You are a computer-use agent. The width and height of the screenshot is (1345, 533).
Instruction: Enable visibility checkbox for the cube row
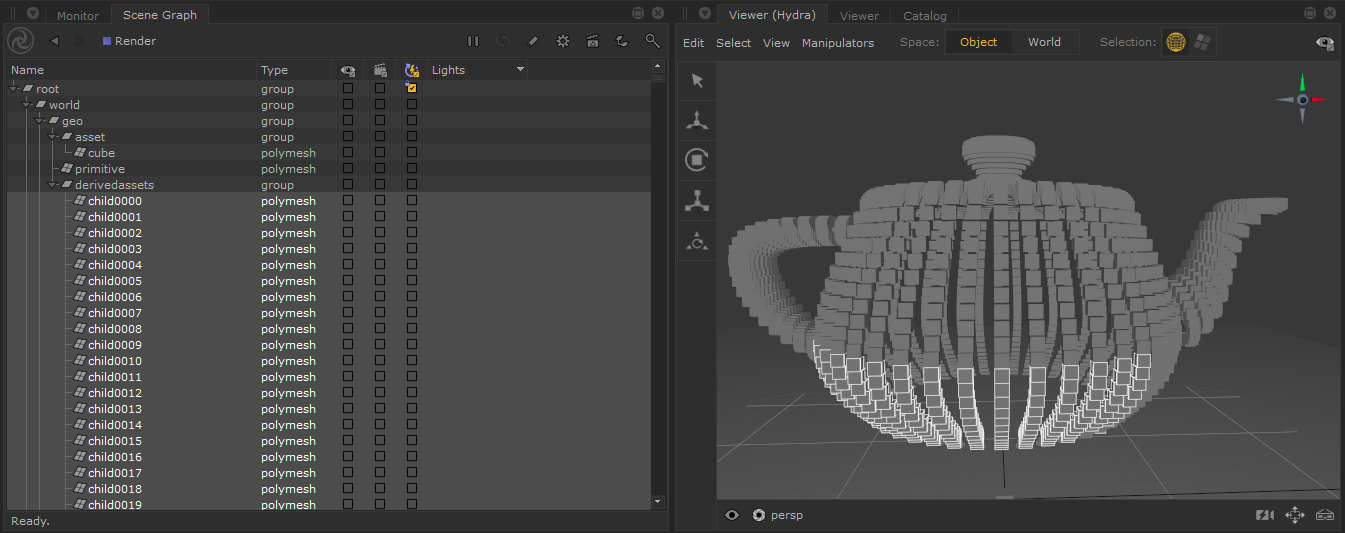(348, 153)
